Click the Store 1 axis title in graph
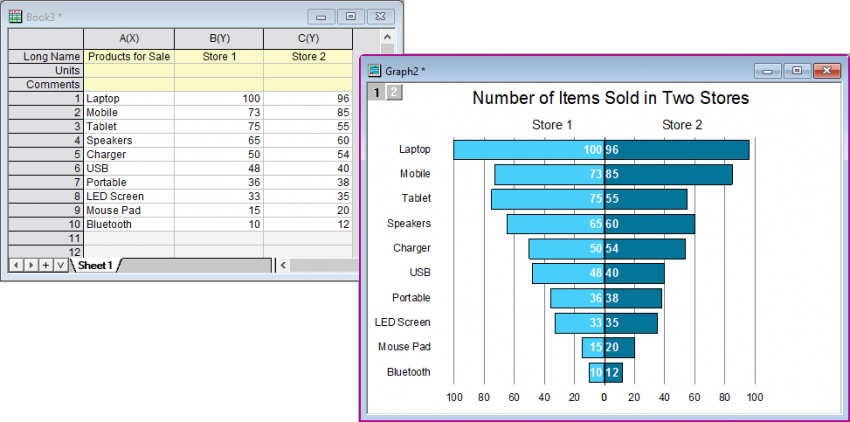This screenshot has height=422, width=850. tap(552, 125)
